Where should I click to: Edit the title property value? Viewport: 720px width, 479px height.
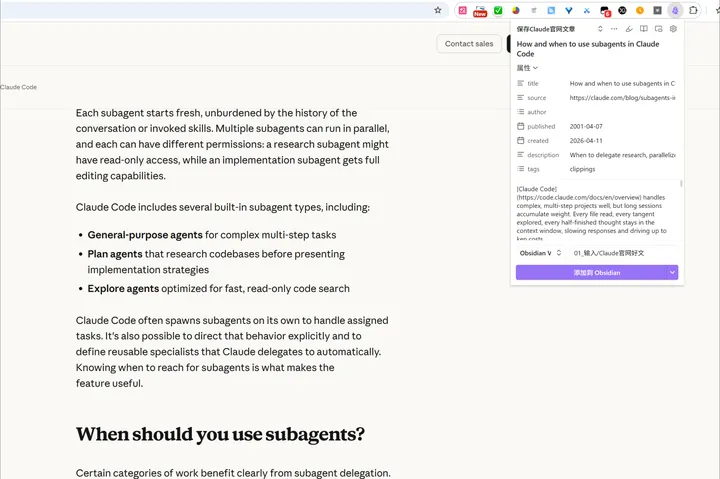click(x=622, y=83)
